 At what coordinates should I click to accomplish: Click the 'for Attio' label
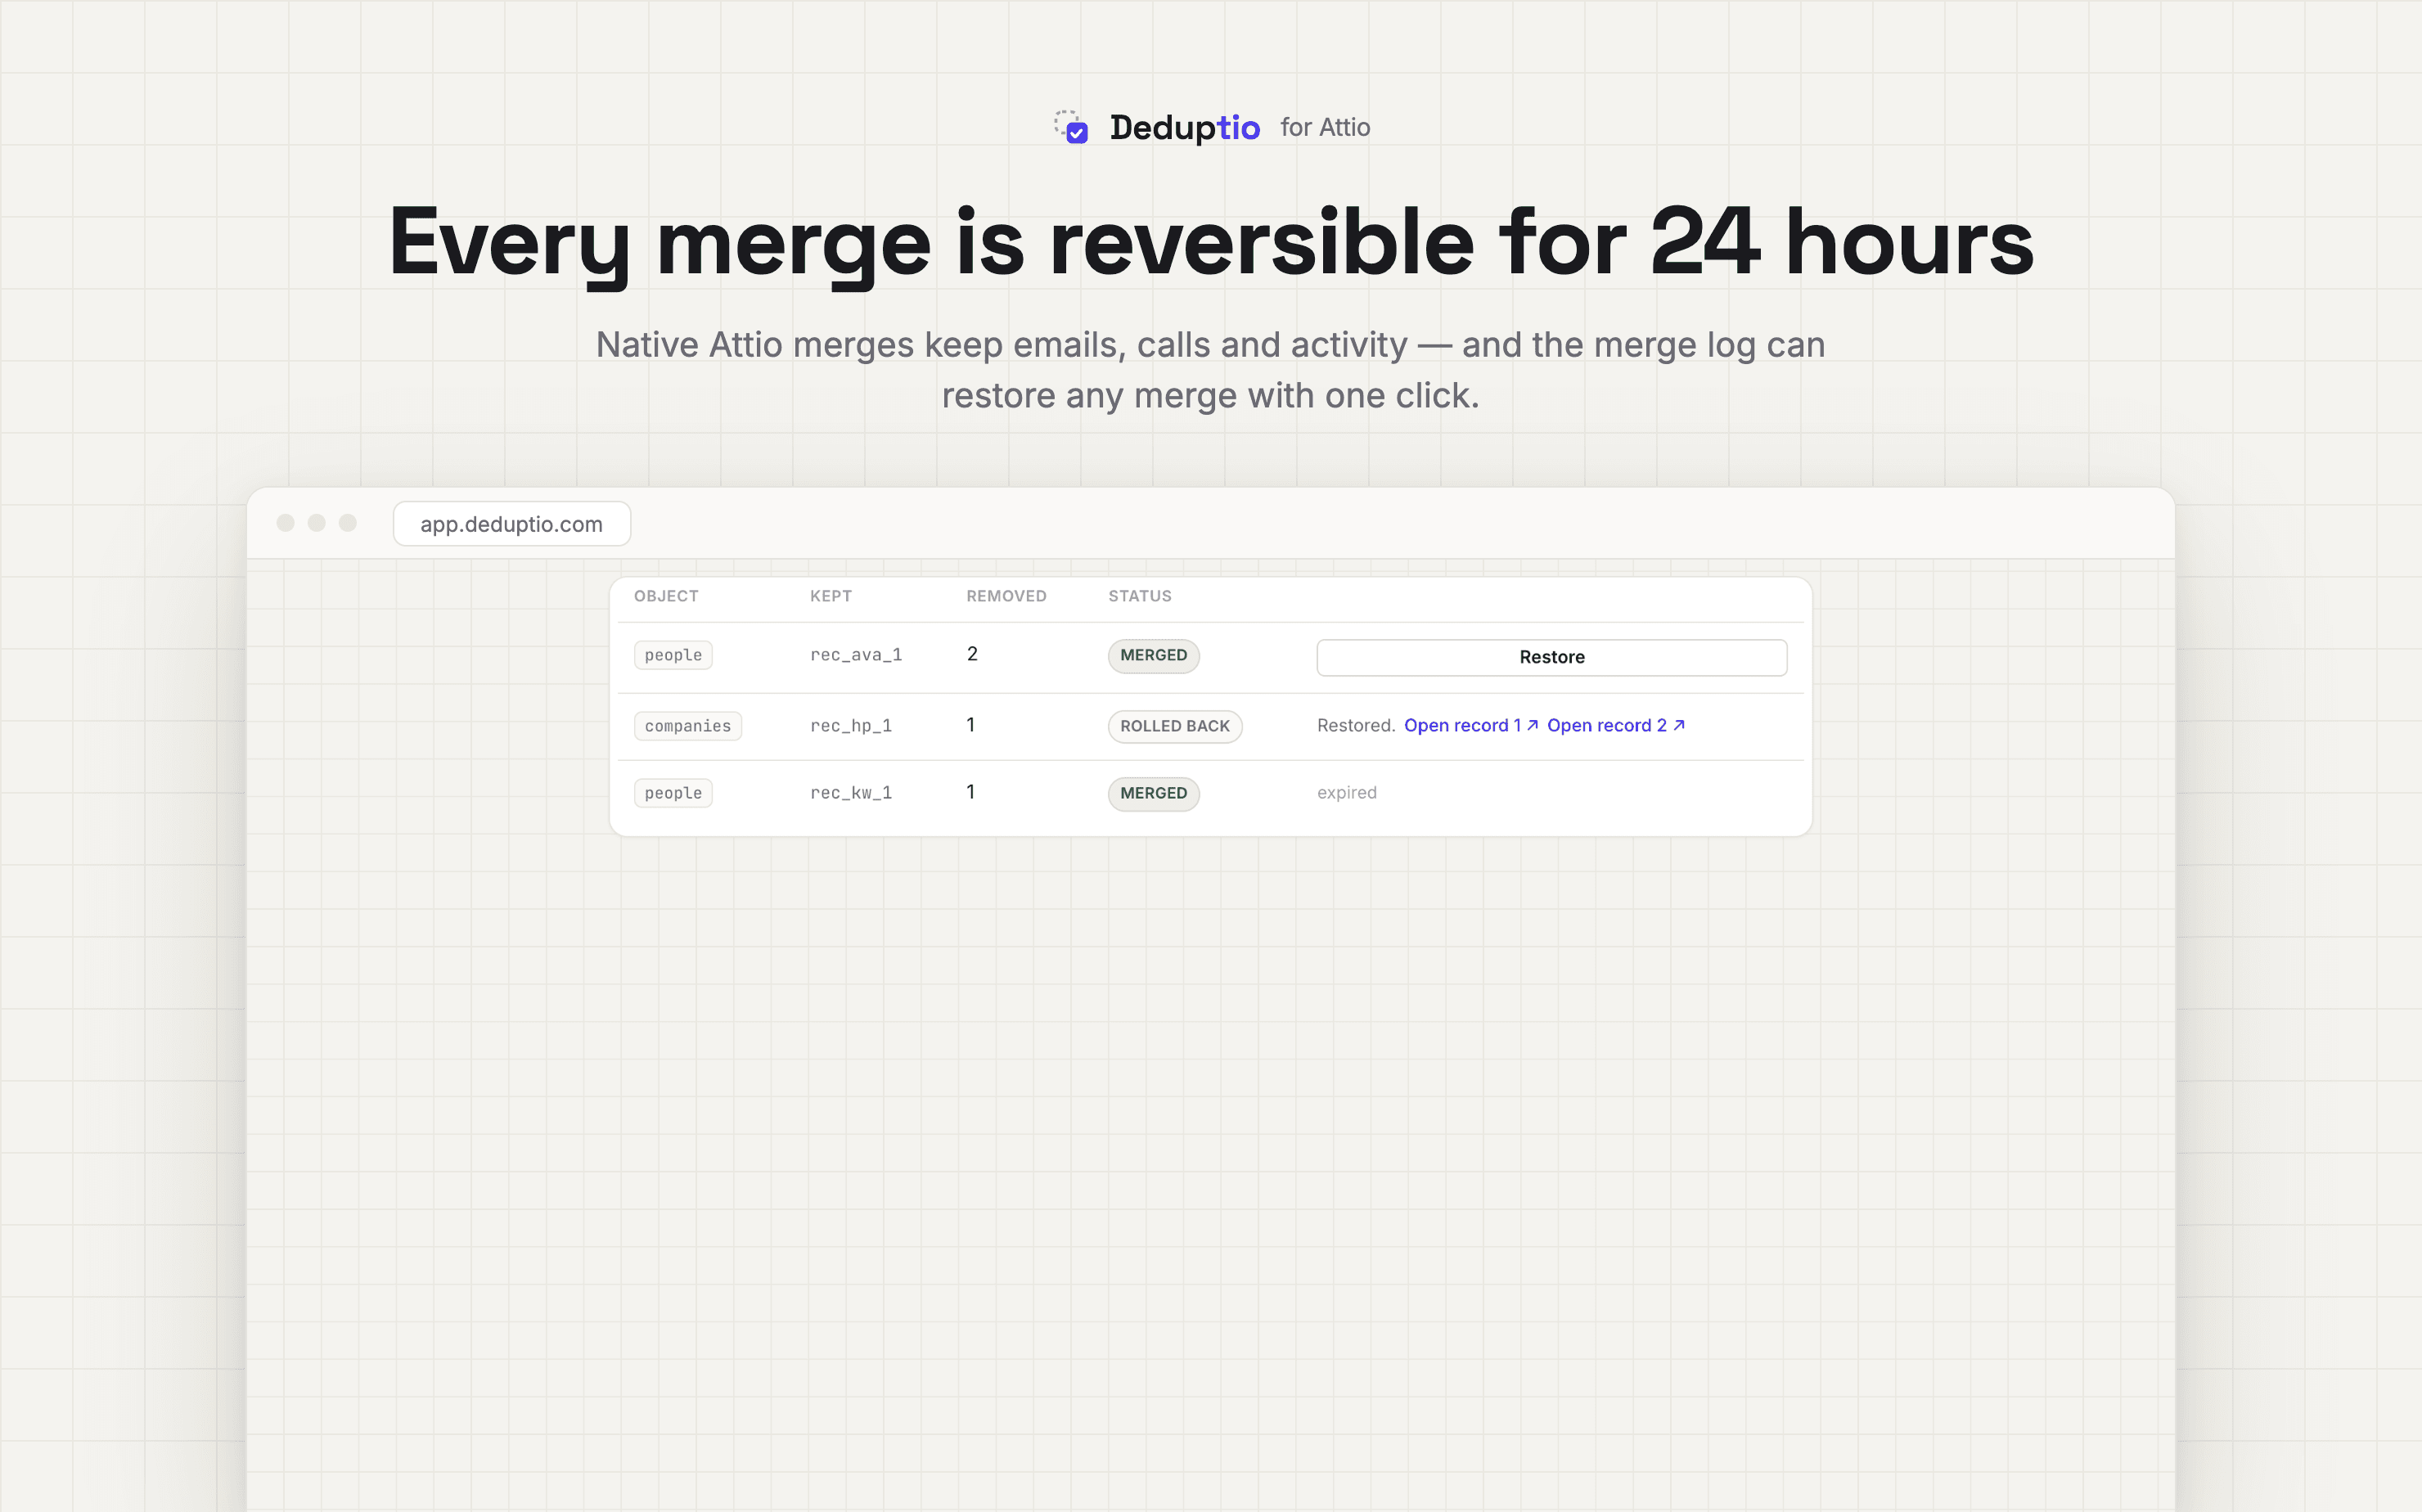point(1325,127)
